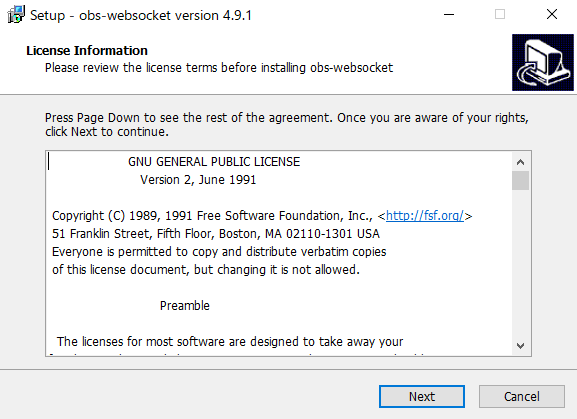Cancel the obs-websocket setup
This screenshot has width=577, height=419.
522,397
